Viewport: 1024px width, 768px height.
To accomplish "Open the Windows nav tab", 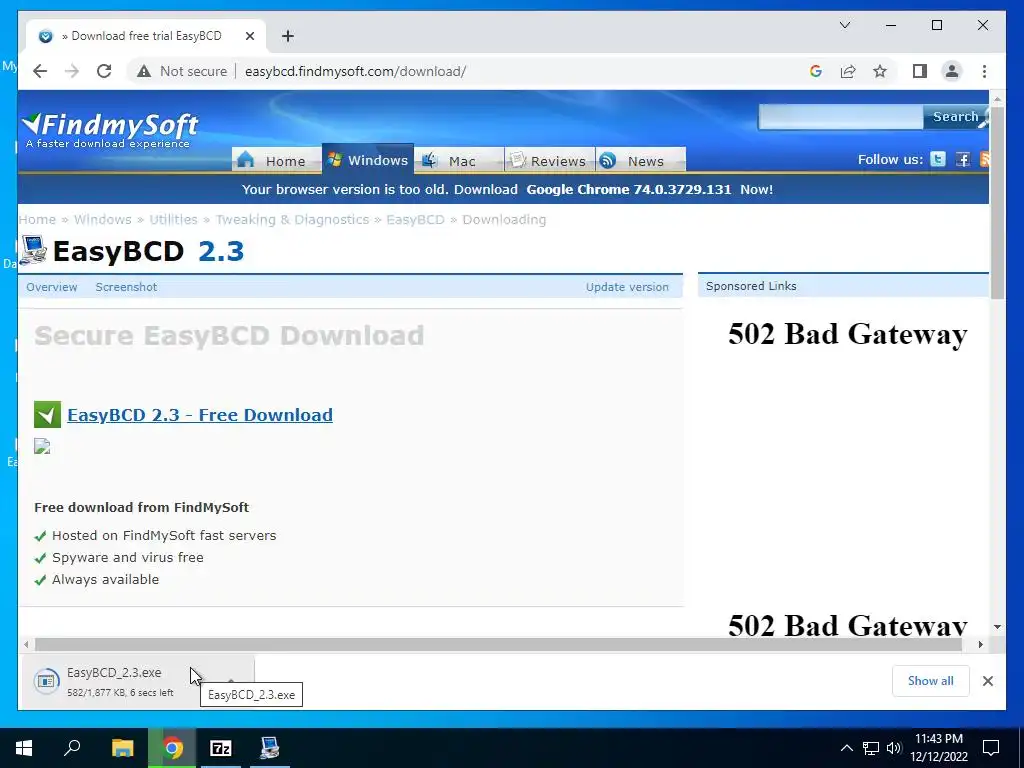I will 368,159.
